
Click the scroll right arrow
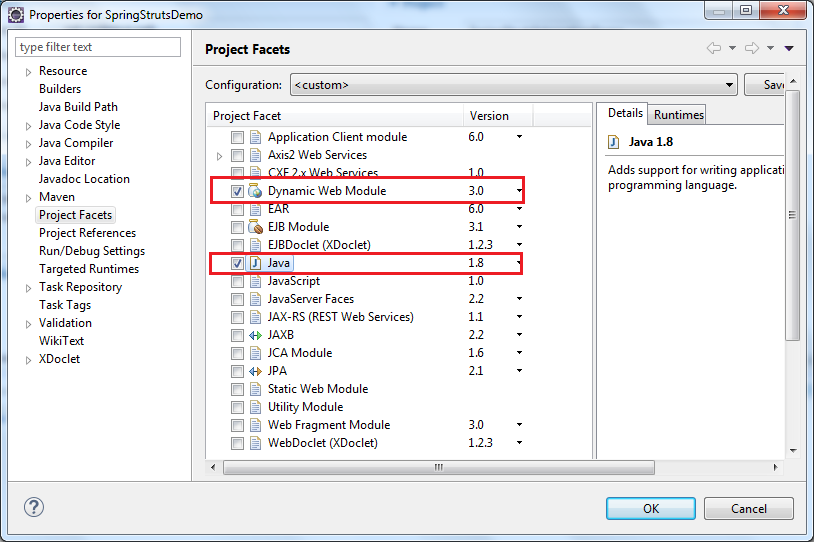click(x=775, y=467)
